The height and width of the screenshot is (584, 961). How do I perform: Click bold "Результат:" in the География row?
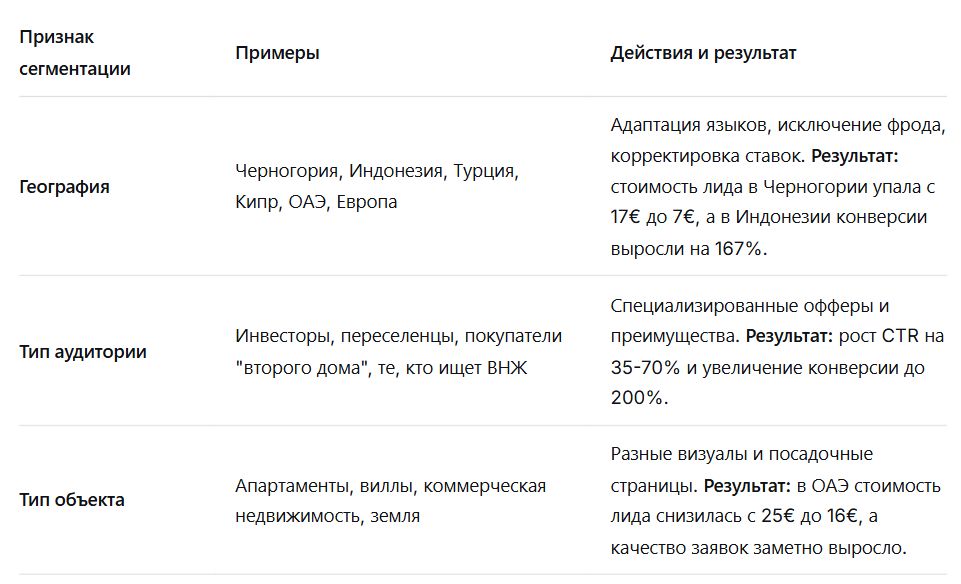(853, 157)
